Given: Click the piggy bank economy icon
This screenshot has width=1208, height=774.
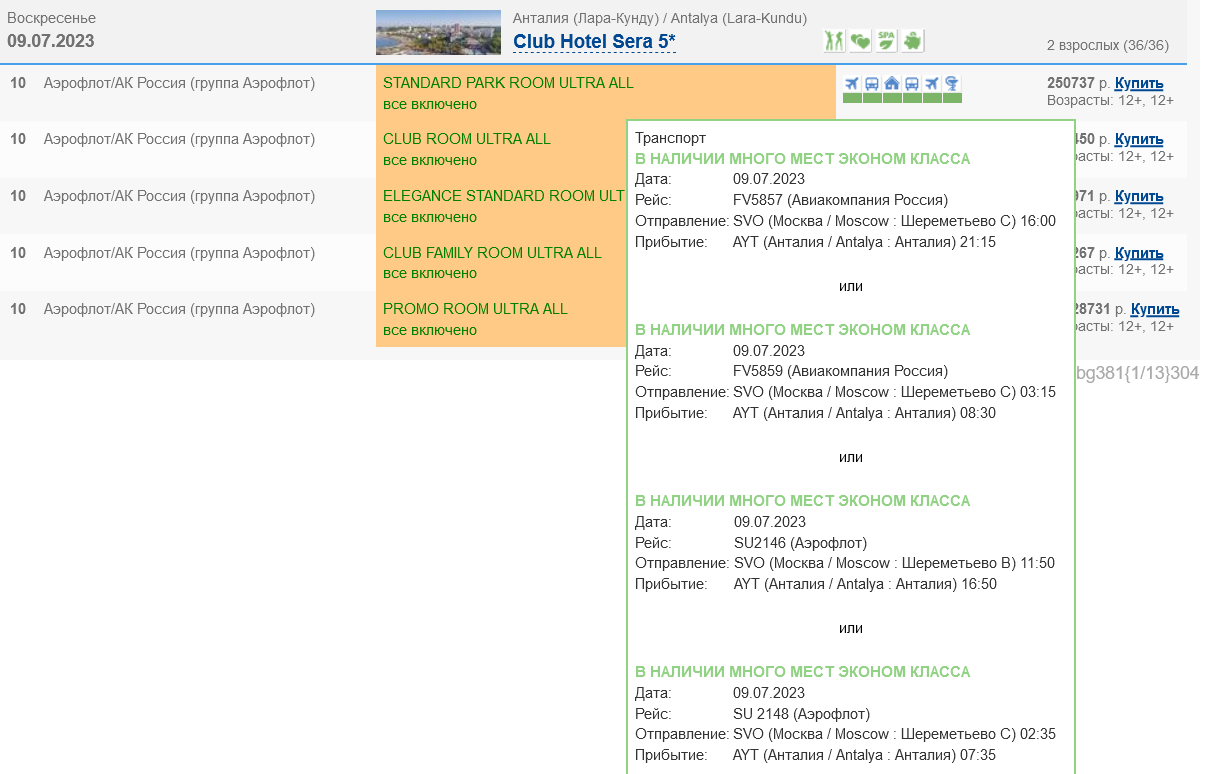Looking at the screenshot, I should pos(912,41).
